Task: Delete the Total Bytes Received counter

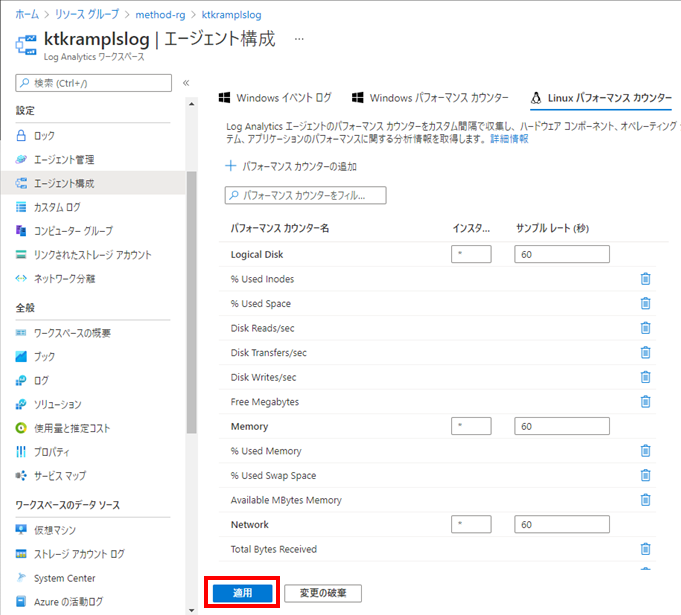Action: 645,549
